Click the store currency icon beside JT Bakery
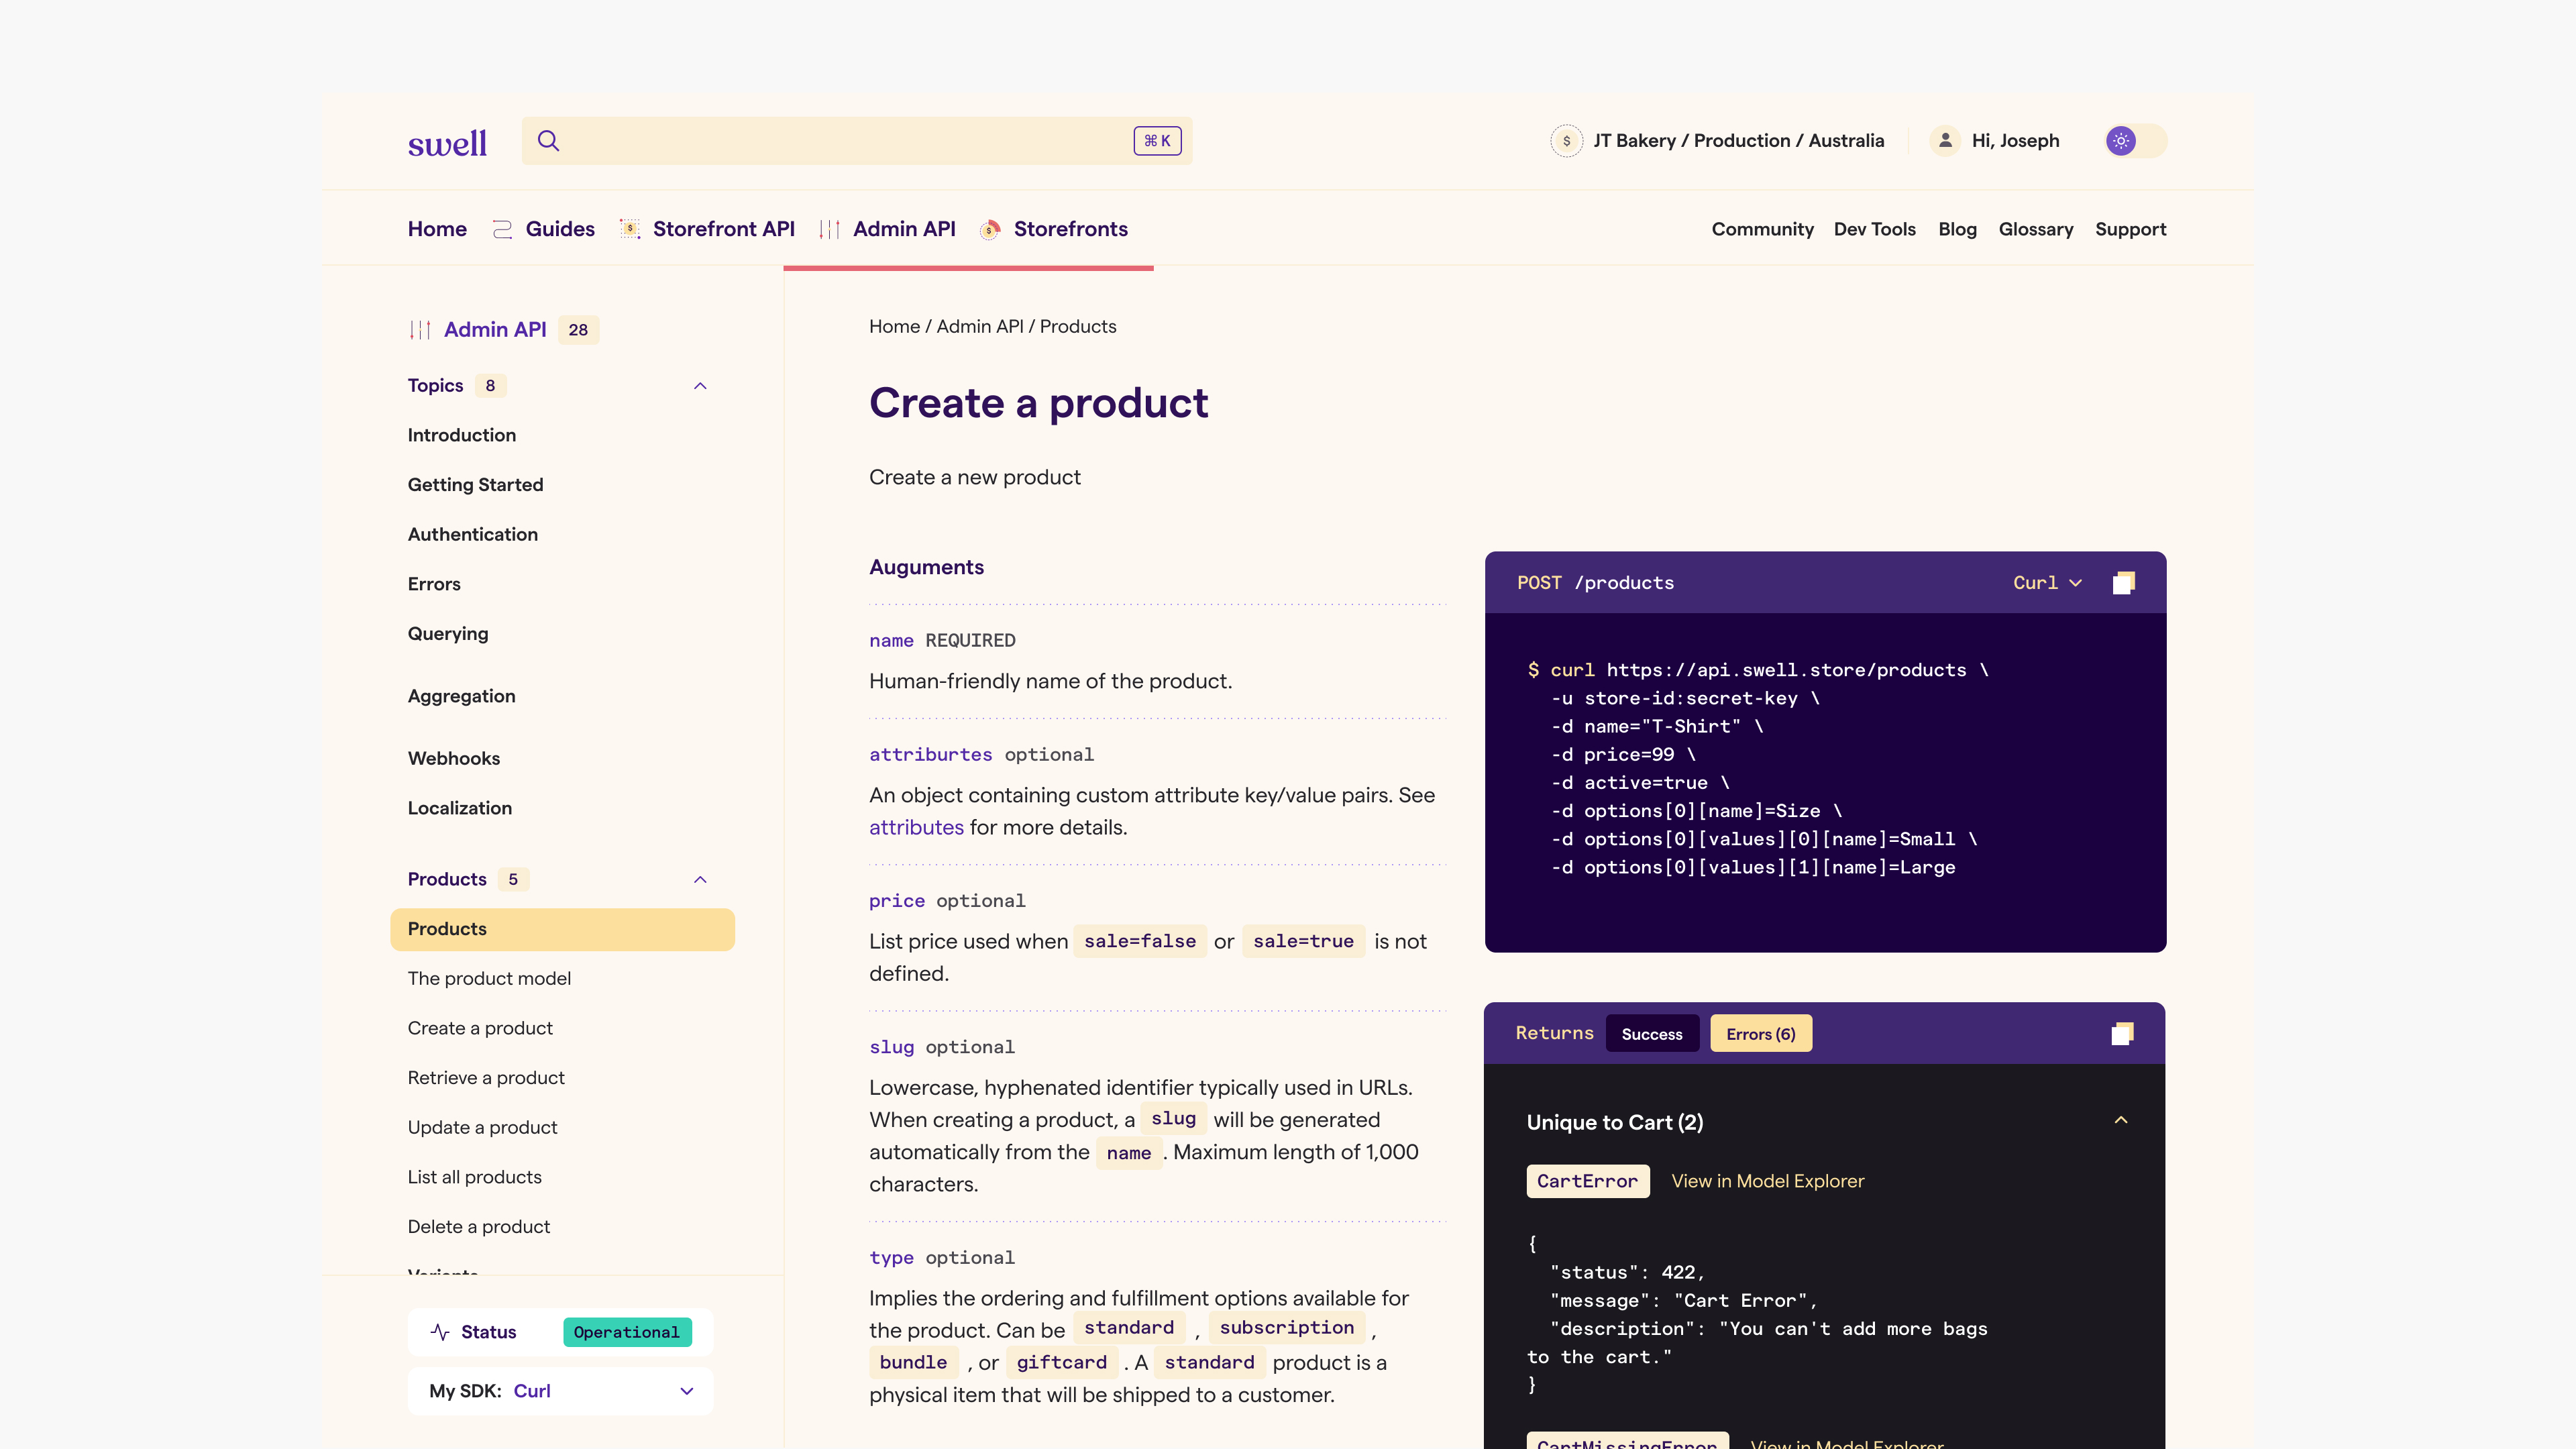Screen dimensions: 2576x1449 (x=1566, y=141)
